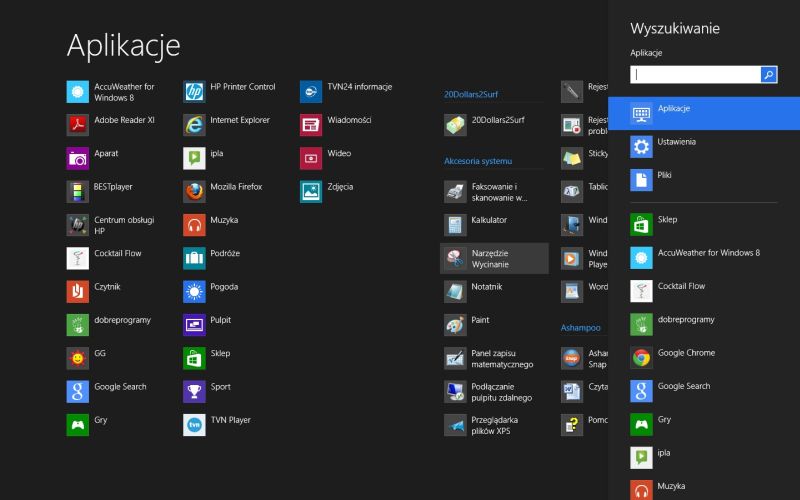Open the Sport app
Screen dimensions: 800x500
click(x=207, y=391)
